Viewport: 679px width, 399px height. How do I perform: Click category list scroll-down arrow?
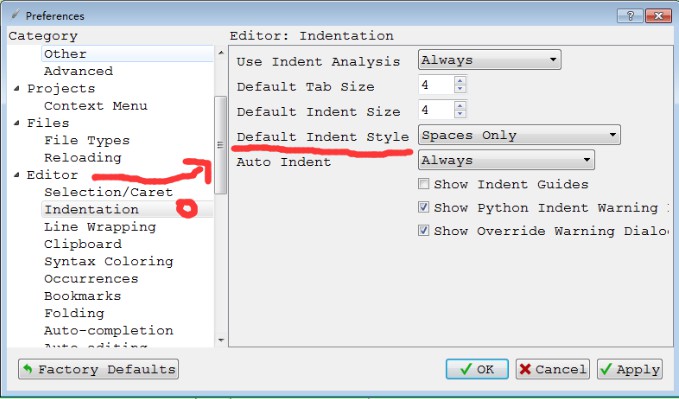pos(221,341)
